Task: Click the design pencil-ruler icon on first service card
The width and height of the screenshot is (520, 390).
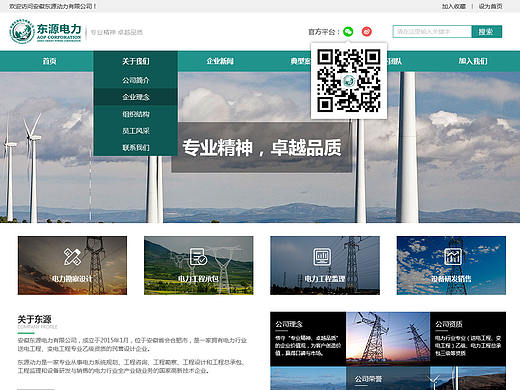Action: (x=72, y=257)
